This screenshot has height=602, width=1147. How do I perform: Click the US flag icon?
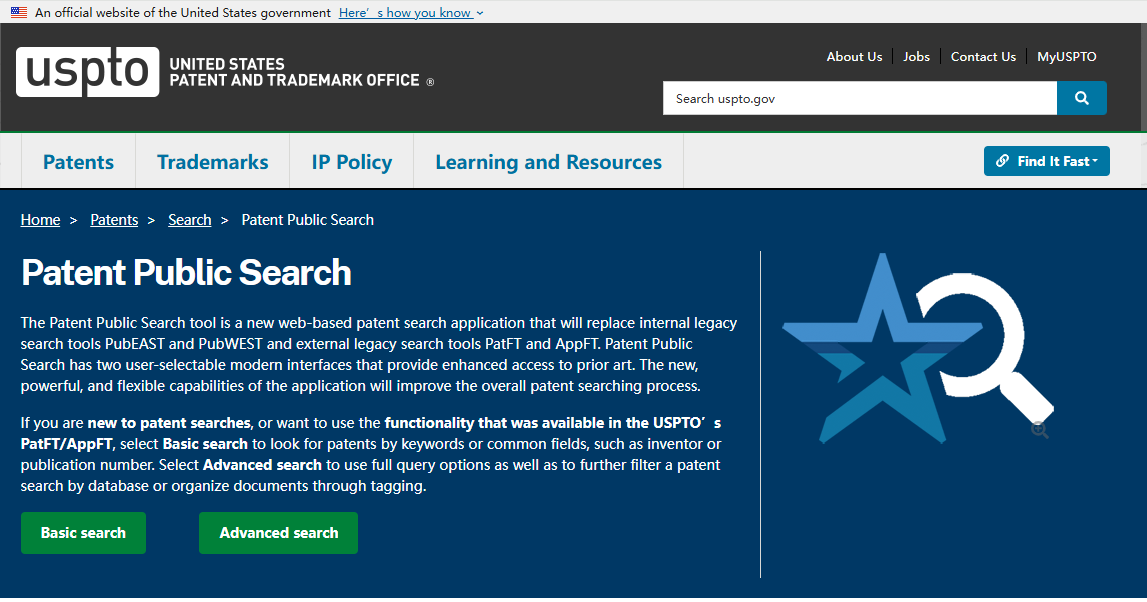point(19,12)
